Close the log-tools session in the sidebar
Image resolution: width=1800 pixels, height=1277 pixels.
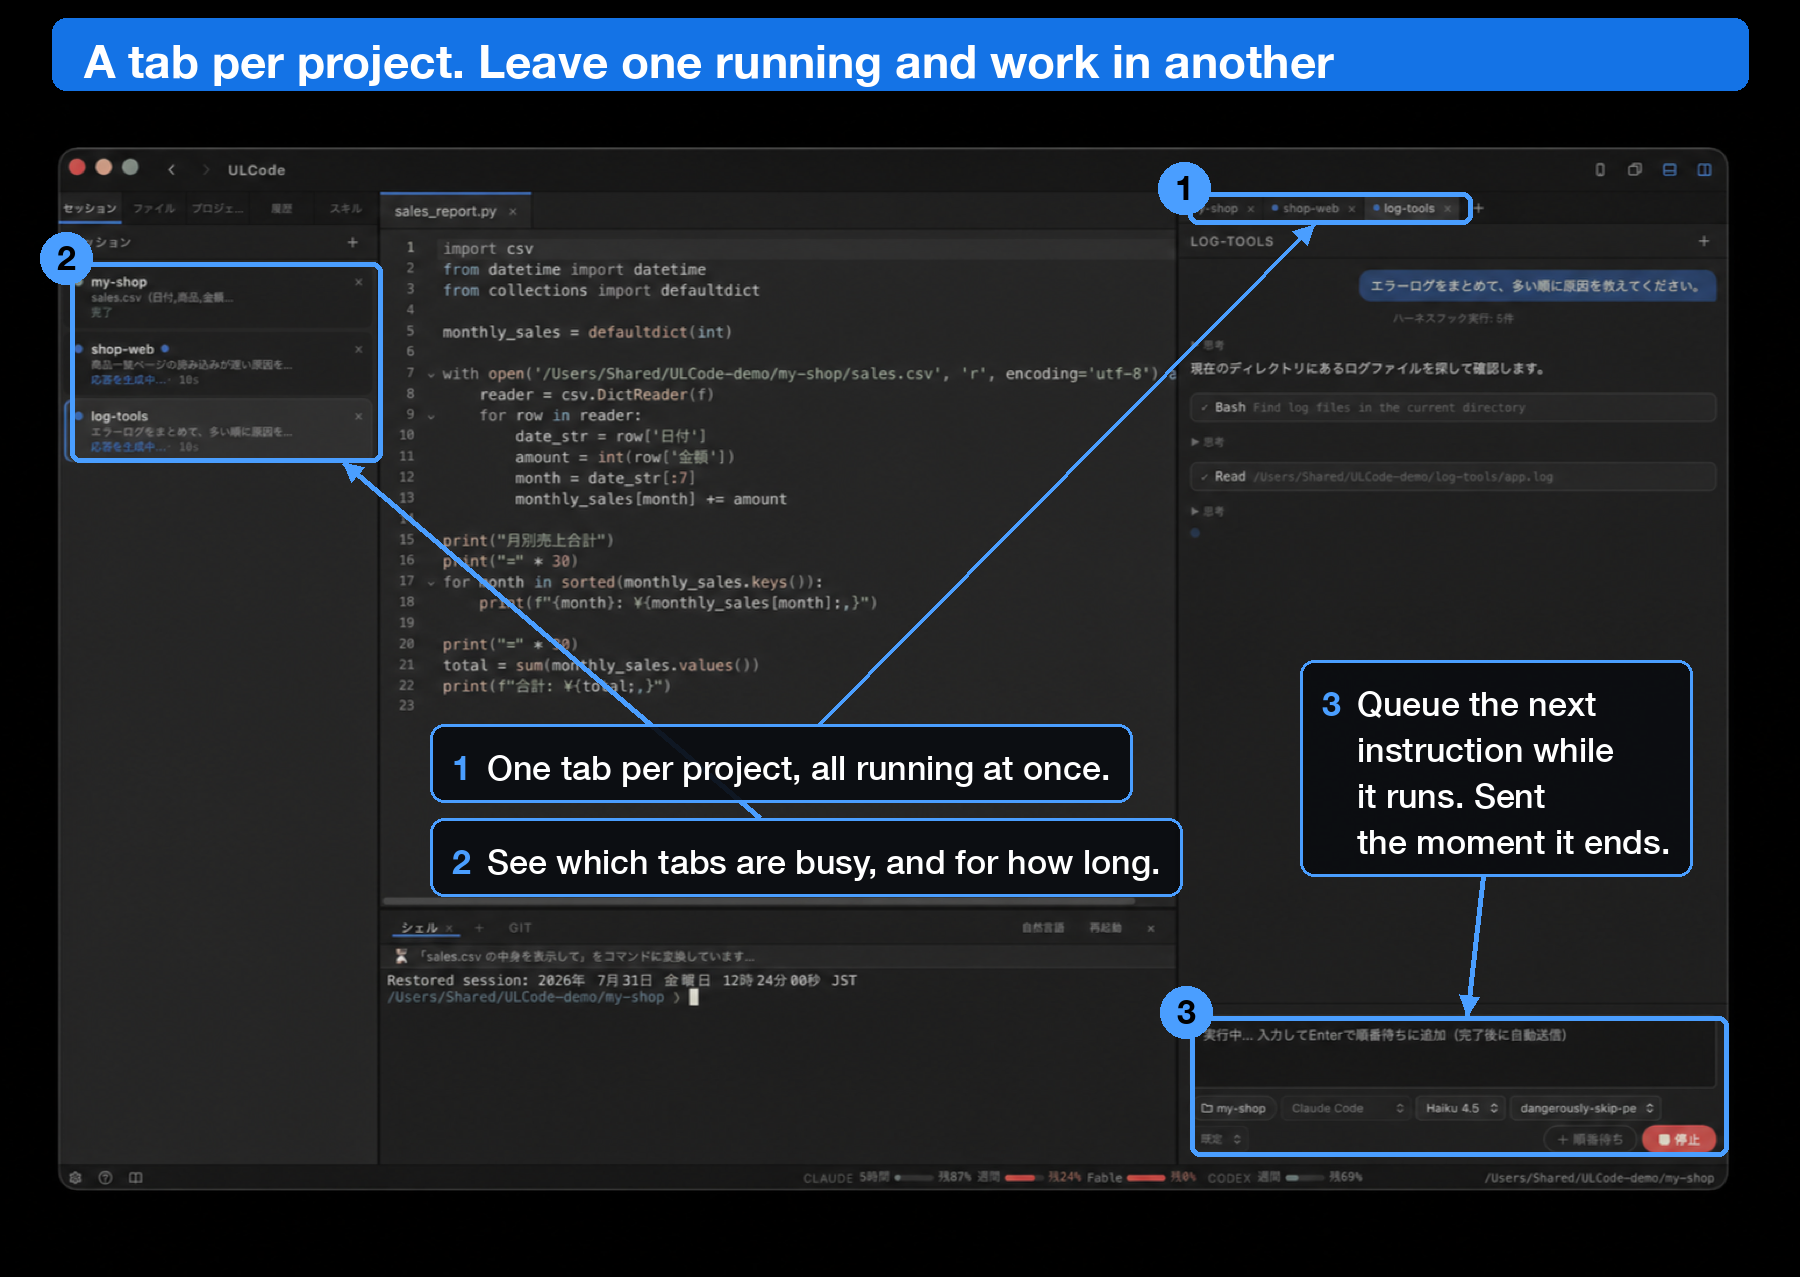[x=359, y=416]
